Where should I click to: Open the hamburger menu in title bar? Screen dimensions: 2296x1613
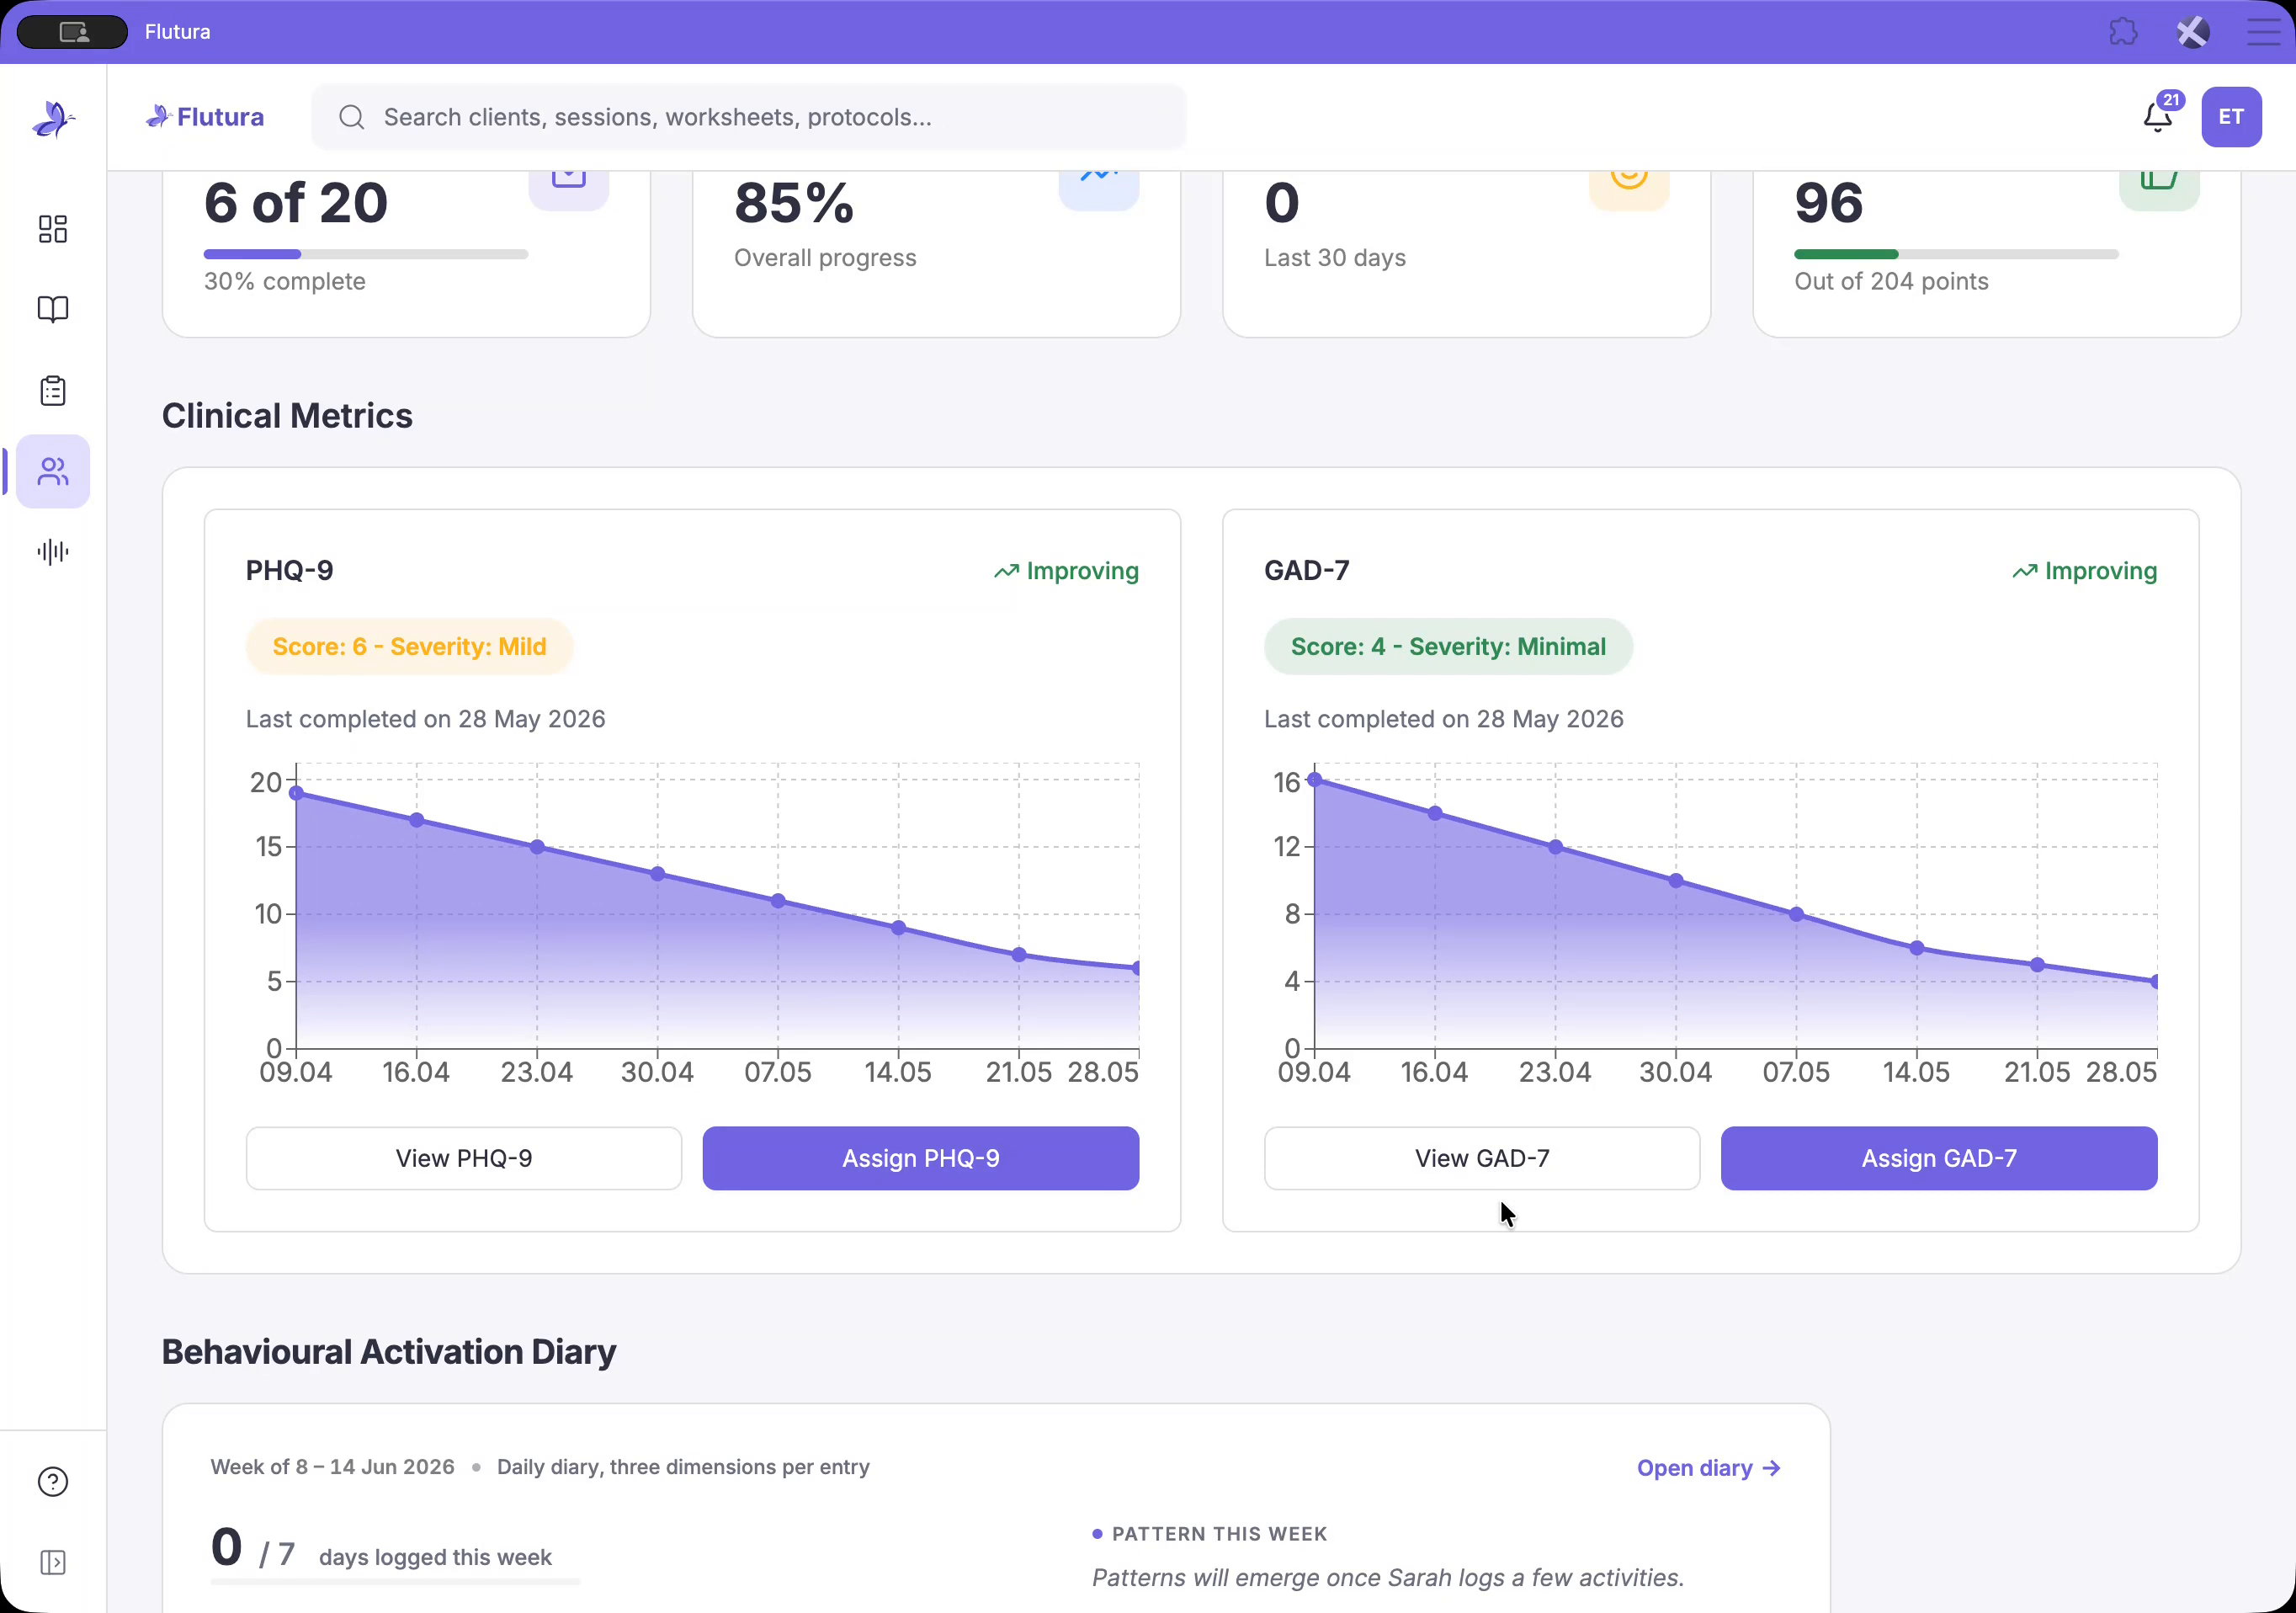[2263, 32]
